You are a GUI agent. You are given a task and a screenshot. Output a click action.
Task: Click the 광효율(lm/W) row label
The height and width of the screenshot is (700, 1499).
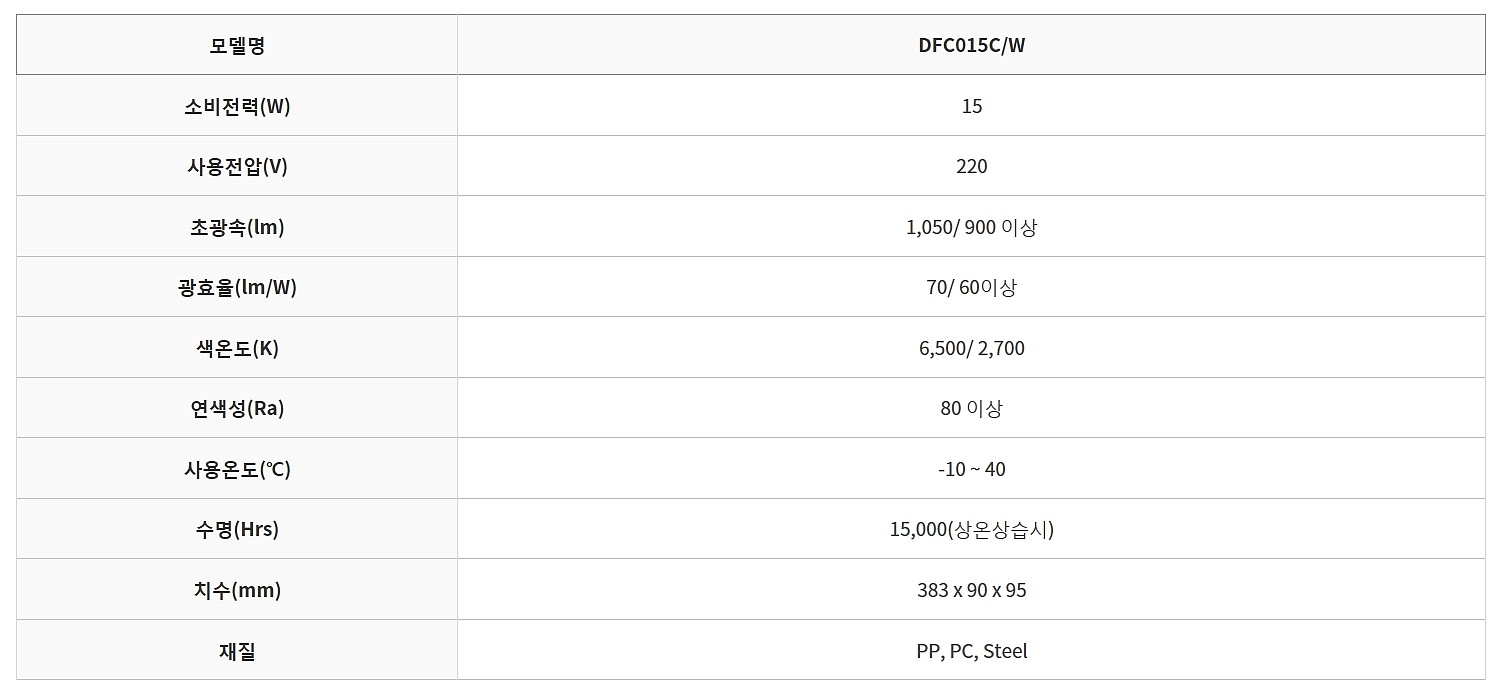pyautogui.click(x=237, y=287)
